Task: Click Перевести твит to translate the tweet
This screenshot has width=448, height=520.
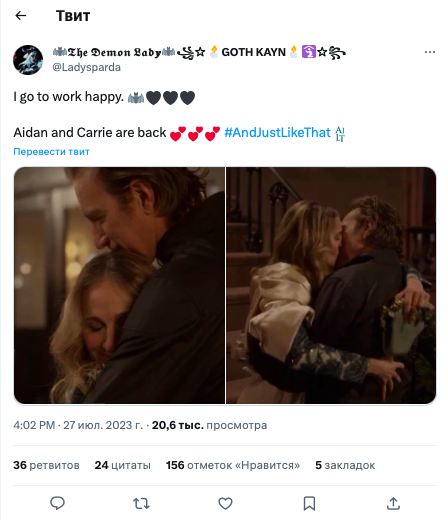Action: click(x=51, y=152)
